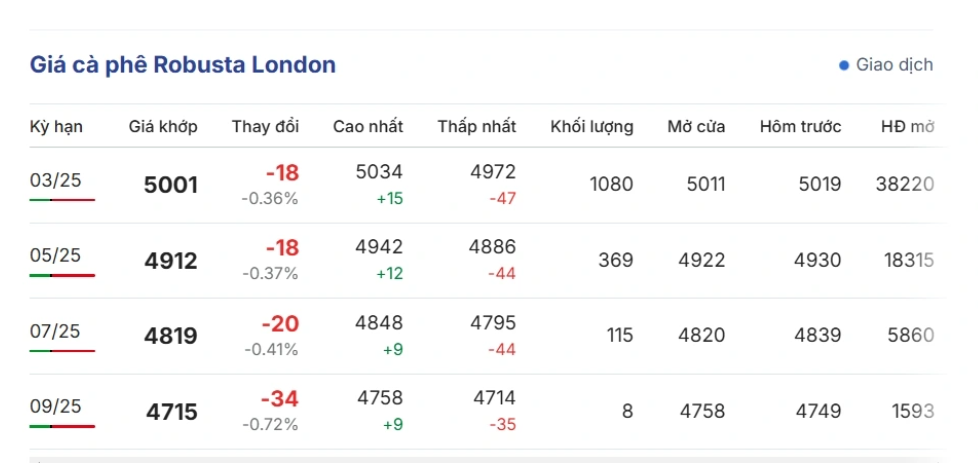Select the 03/25 contract term
978x464 pixels.
(55, 180)
